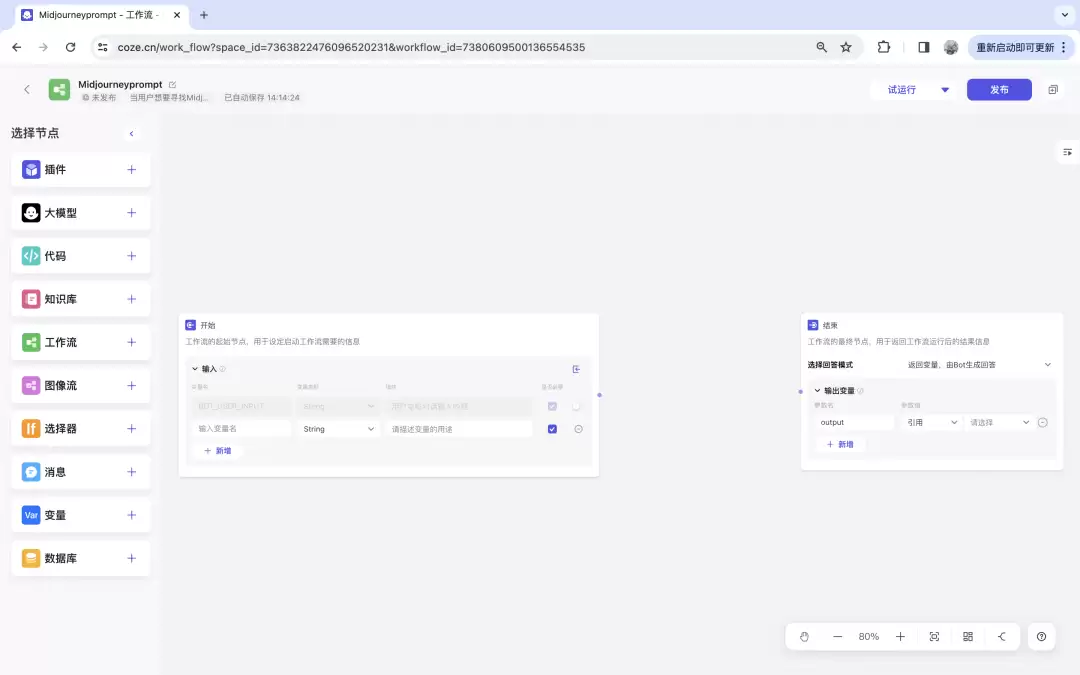The height and width of the screenshot is (675, 1080).
Task: Click 新增 in the 结束 node
Action: (x=840, y=444)
